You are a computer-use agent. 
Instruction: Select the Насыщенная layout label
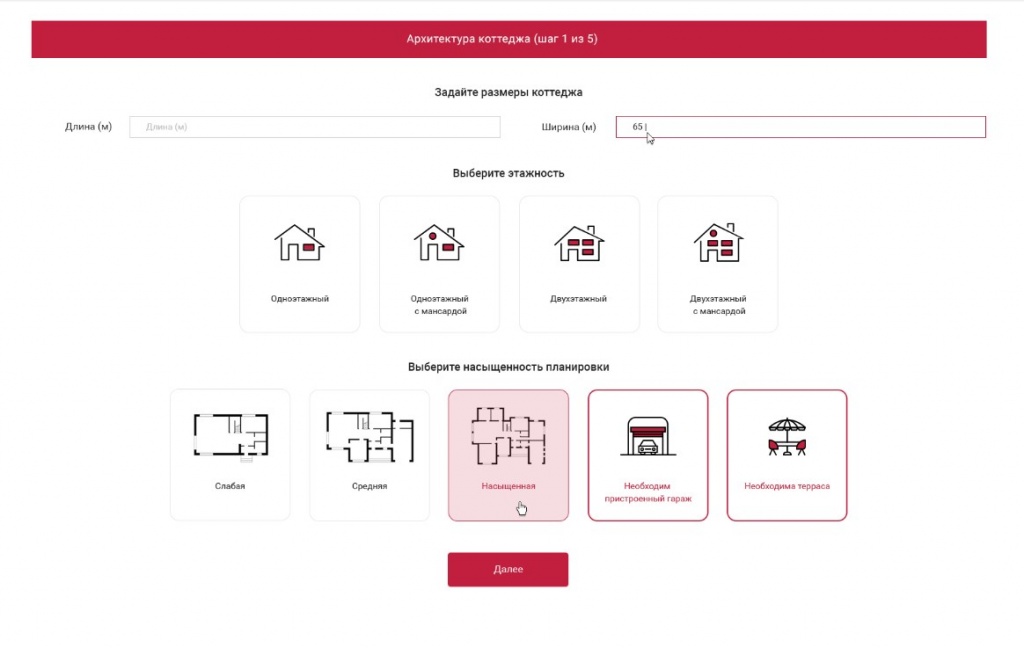click(508, 486)
